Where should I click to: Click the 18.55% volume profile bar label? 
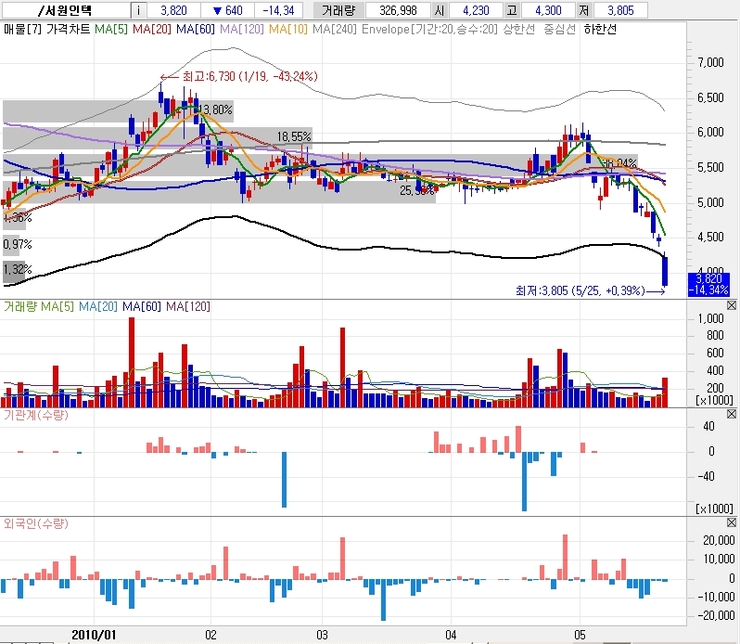[x=294, y=137]
